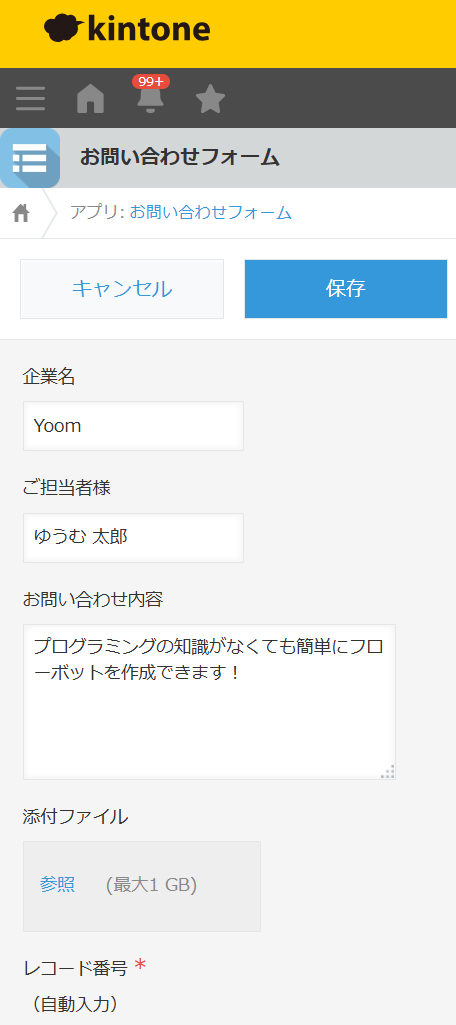This screenshot has height=1025, width=456.
Task: Focus the ご担当者様 field with ゆうむ 太郎
Action: point(133,537)
